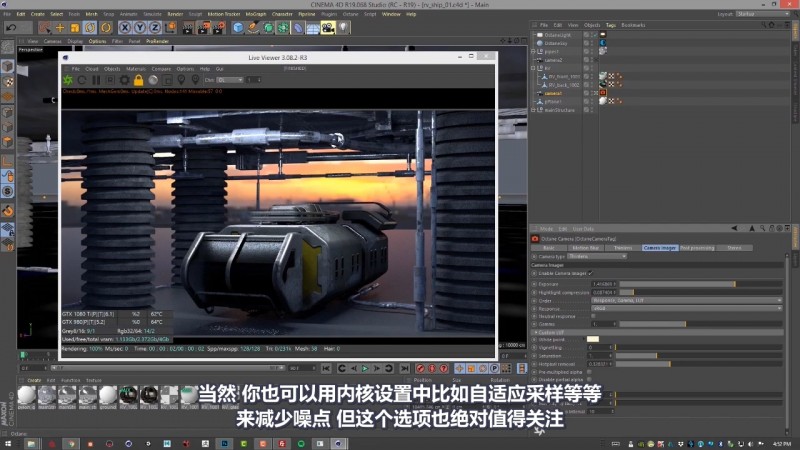Open the White point color swatch
Image resolution: width=800 pixels, height=450 pixels.
coord(592,339)
